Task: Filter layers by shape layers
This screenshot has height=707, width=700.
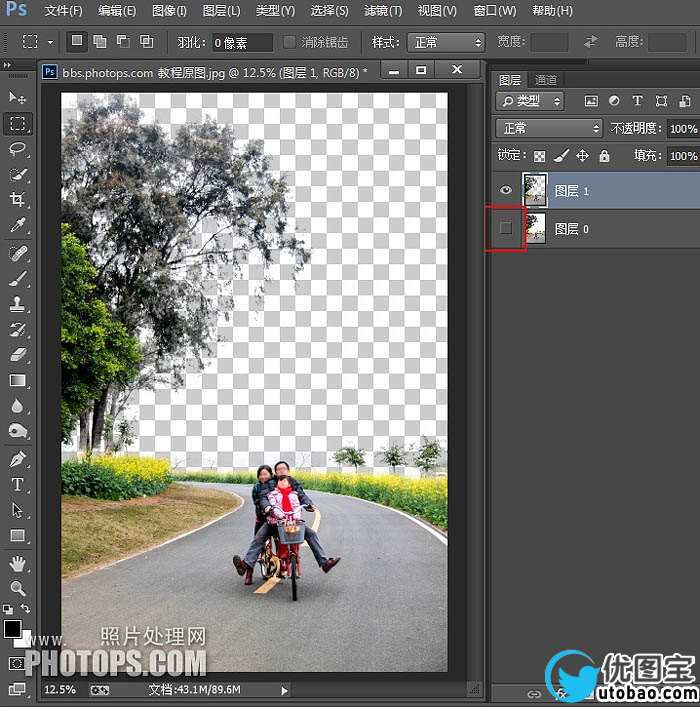Action: (x=661, y=101)
